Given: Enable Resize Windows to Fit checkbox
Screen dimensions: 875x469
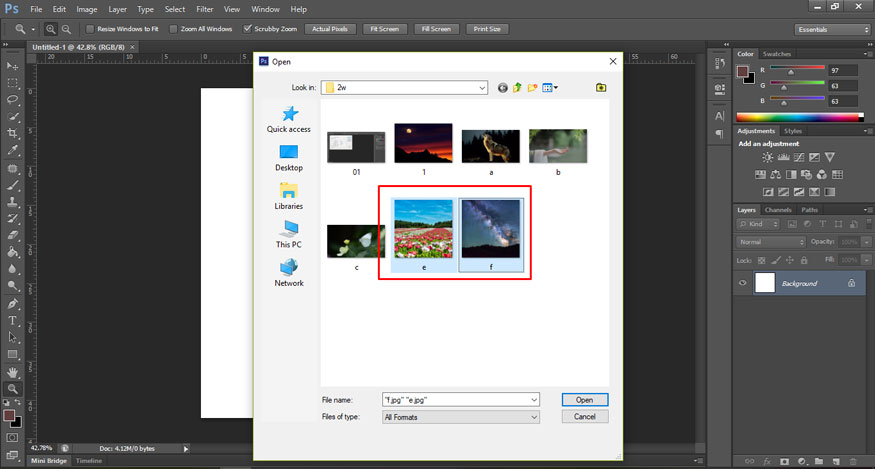Looking at the screenshot, I should 90,29.
